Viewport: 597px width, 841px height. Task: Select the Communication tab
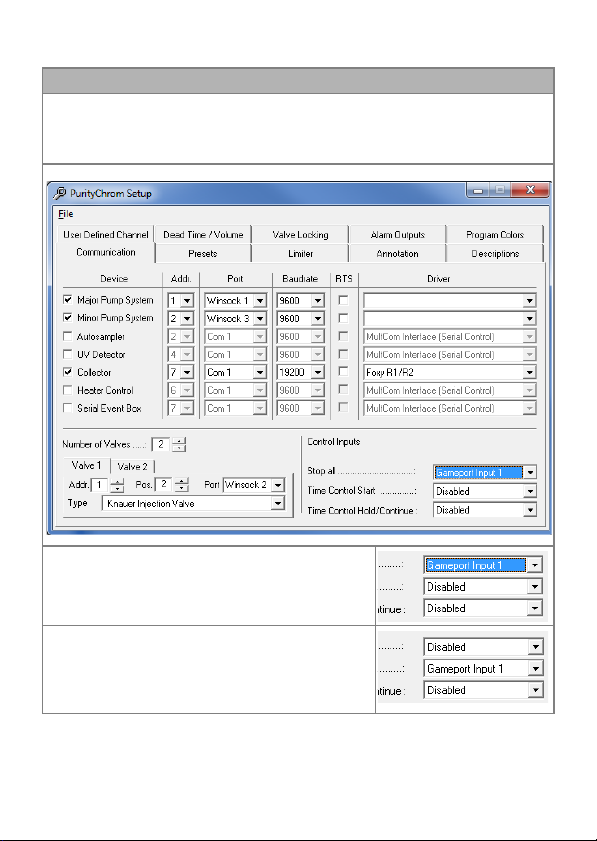pos(106,252)
